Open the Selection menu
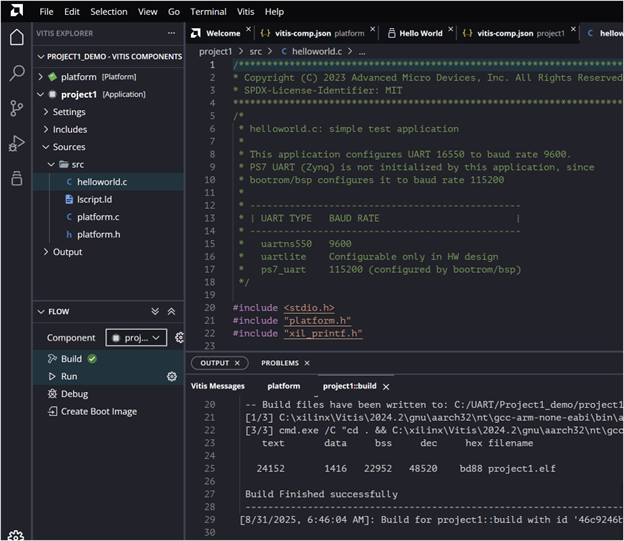 pos(109,12)
